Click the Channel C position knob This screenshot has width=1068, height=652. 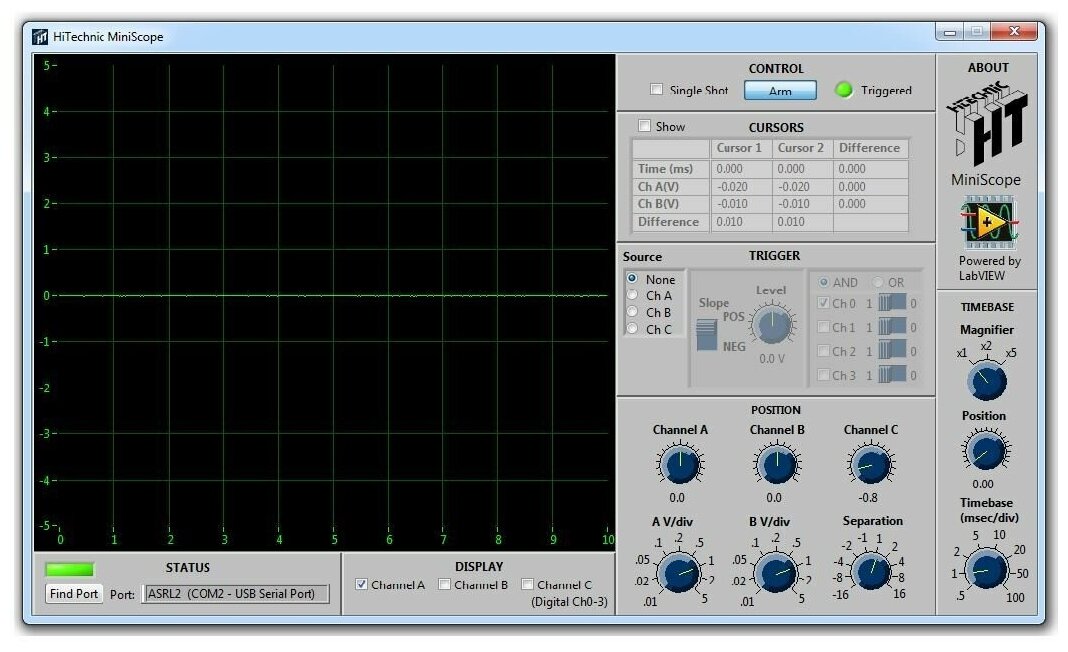[x=871, y=465]
